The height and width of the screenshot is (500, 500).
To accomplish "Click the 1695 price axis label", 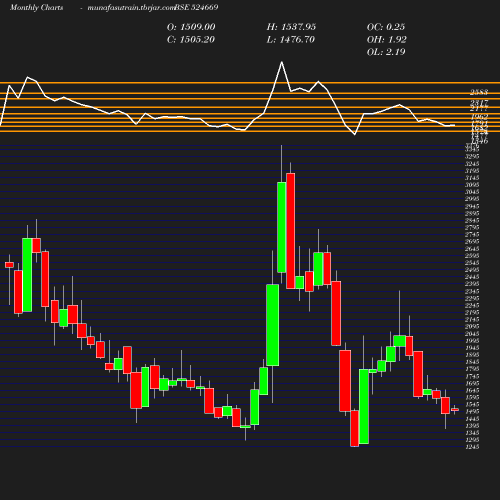I will point(472,383).
